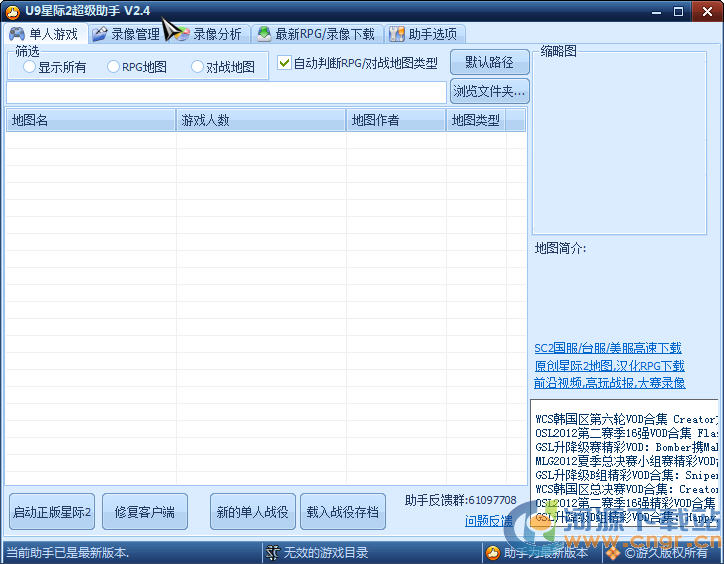Image resolution: width=724 pixels, height=564 pixels.
Task: Click the 修复客户端 button
Action: [x=144, y=512]
